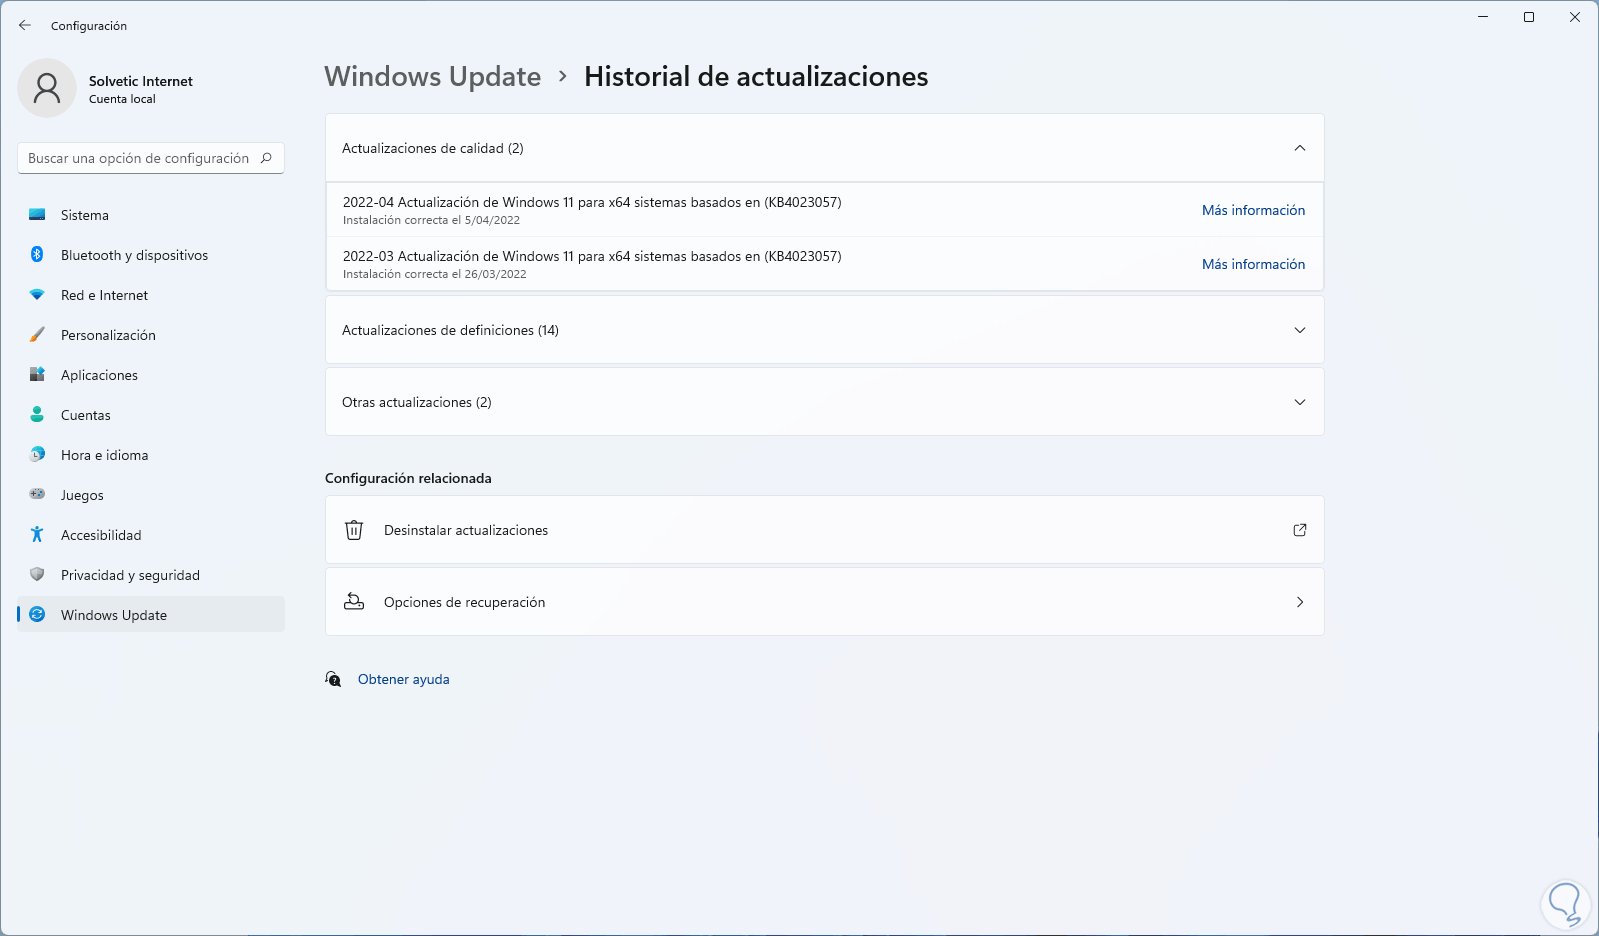Click the Solvetic Internet account name
1599x936 pixels.
click(141, 81)
